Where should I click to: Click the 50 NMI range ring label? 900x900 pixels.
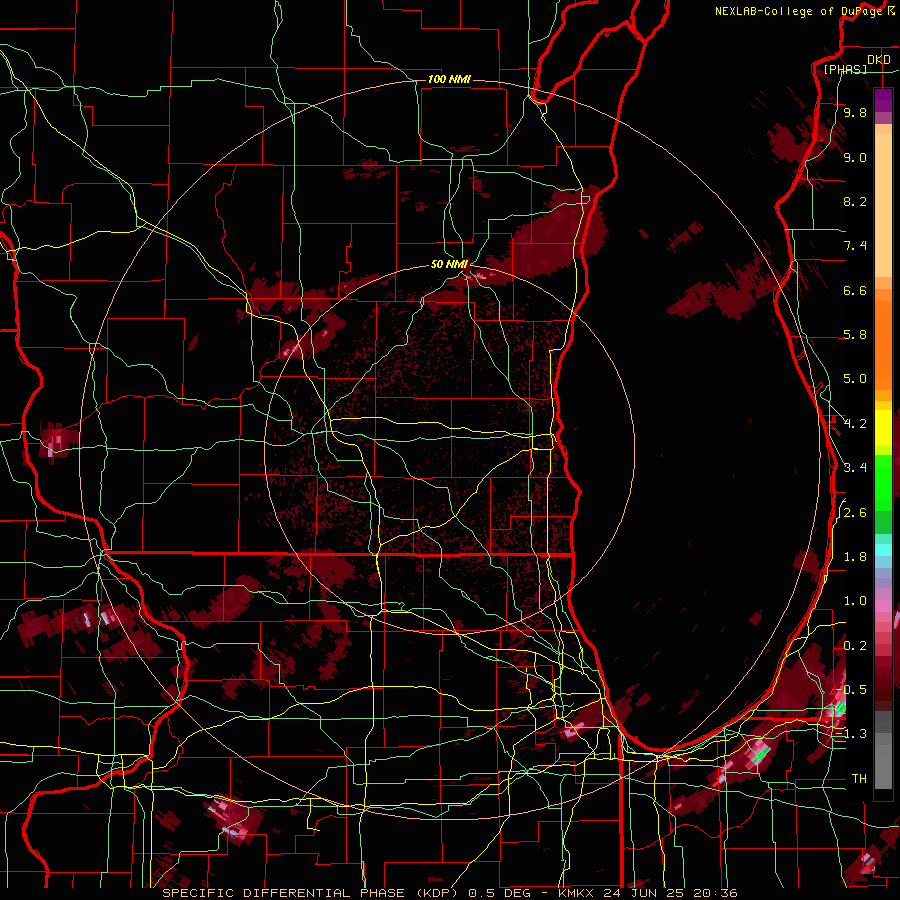pos(449,264)
